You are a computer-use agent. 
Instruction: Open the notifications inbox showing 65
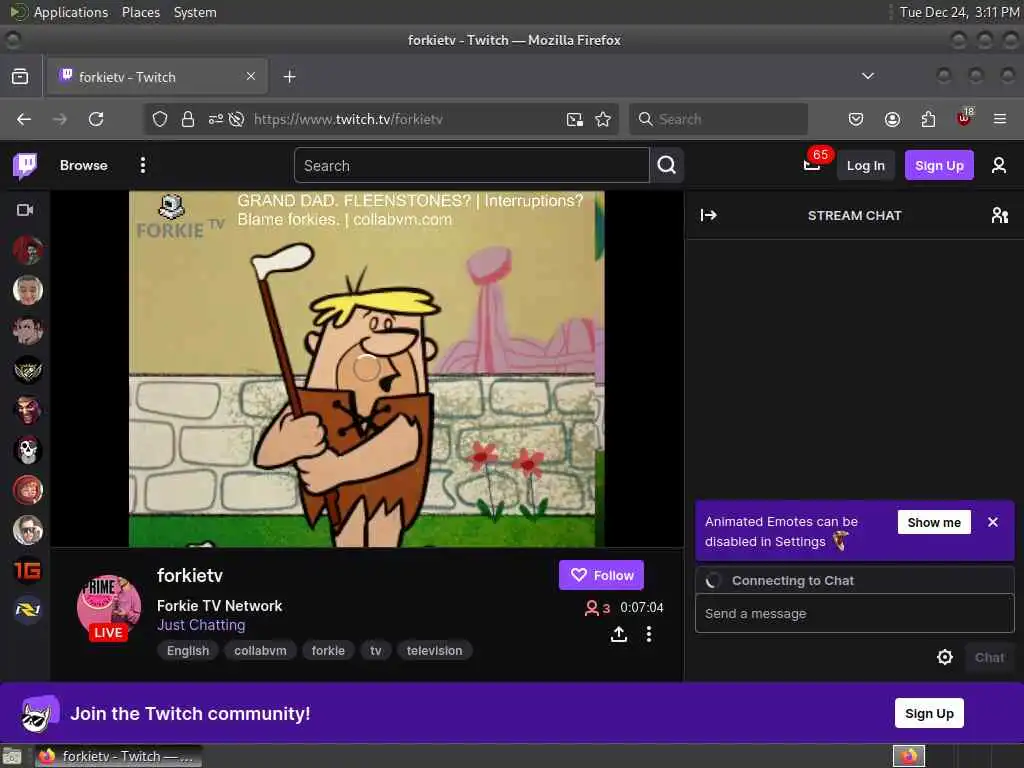tap(812, 165)
